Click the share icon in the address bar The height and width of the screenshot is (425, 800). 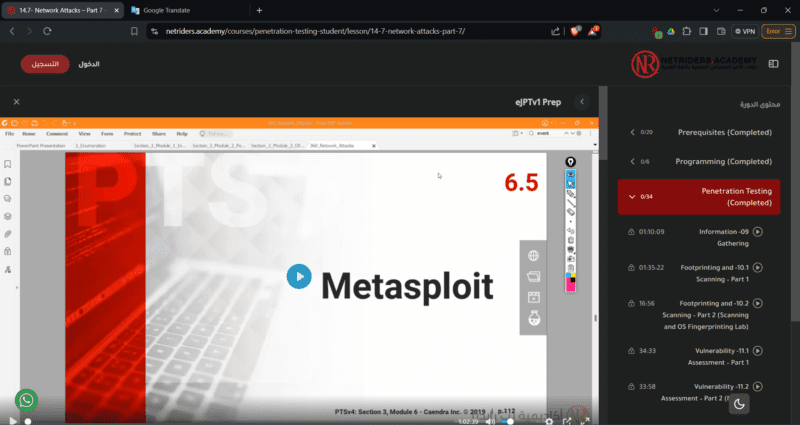[x=555, y=31]
